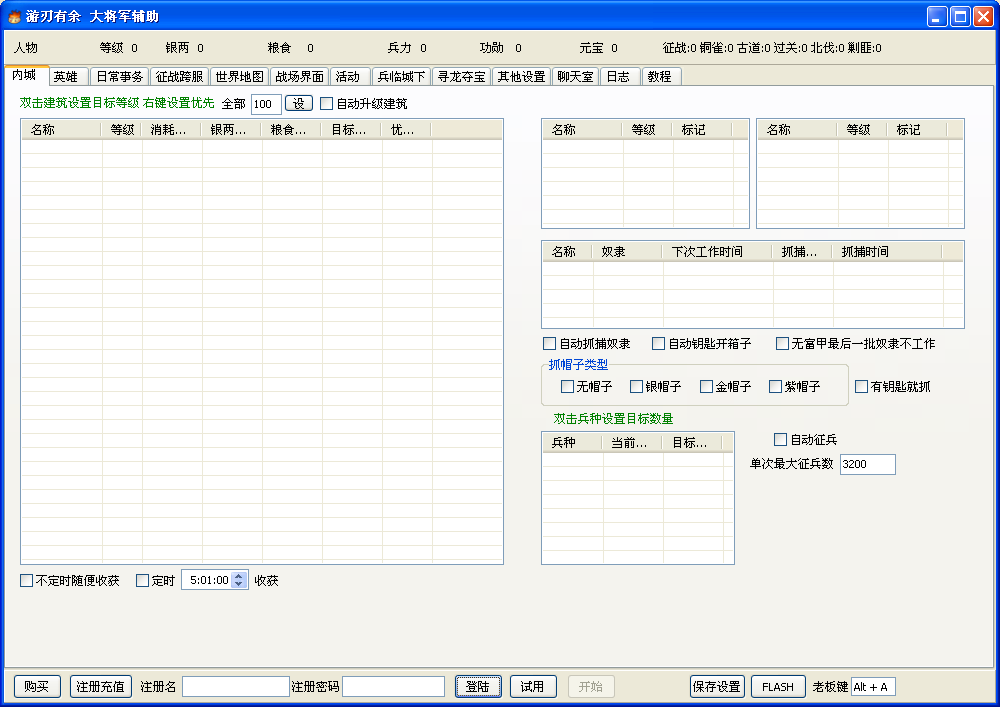Open the 日志 tab

619,77
